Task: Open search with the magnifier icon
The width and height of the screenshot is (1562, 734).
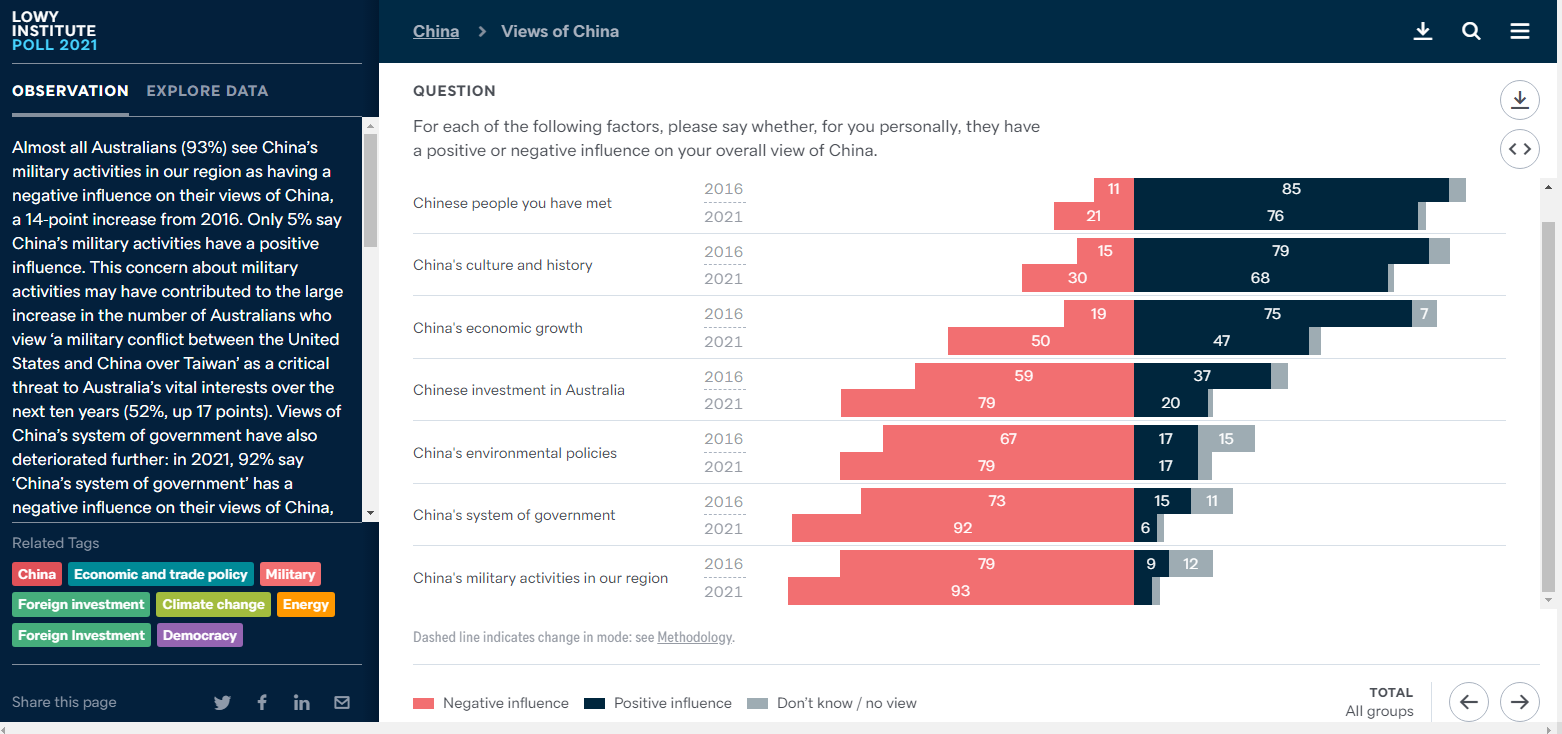Action: pyautogui.click(x=1471, y=31)
